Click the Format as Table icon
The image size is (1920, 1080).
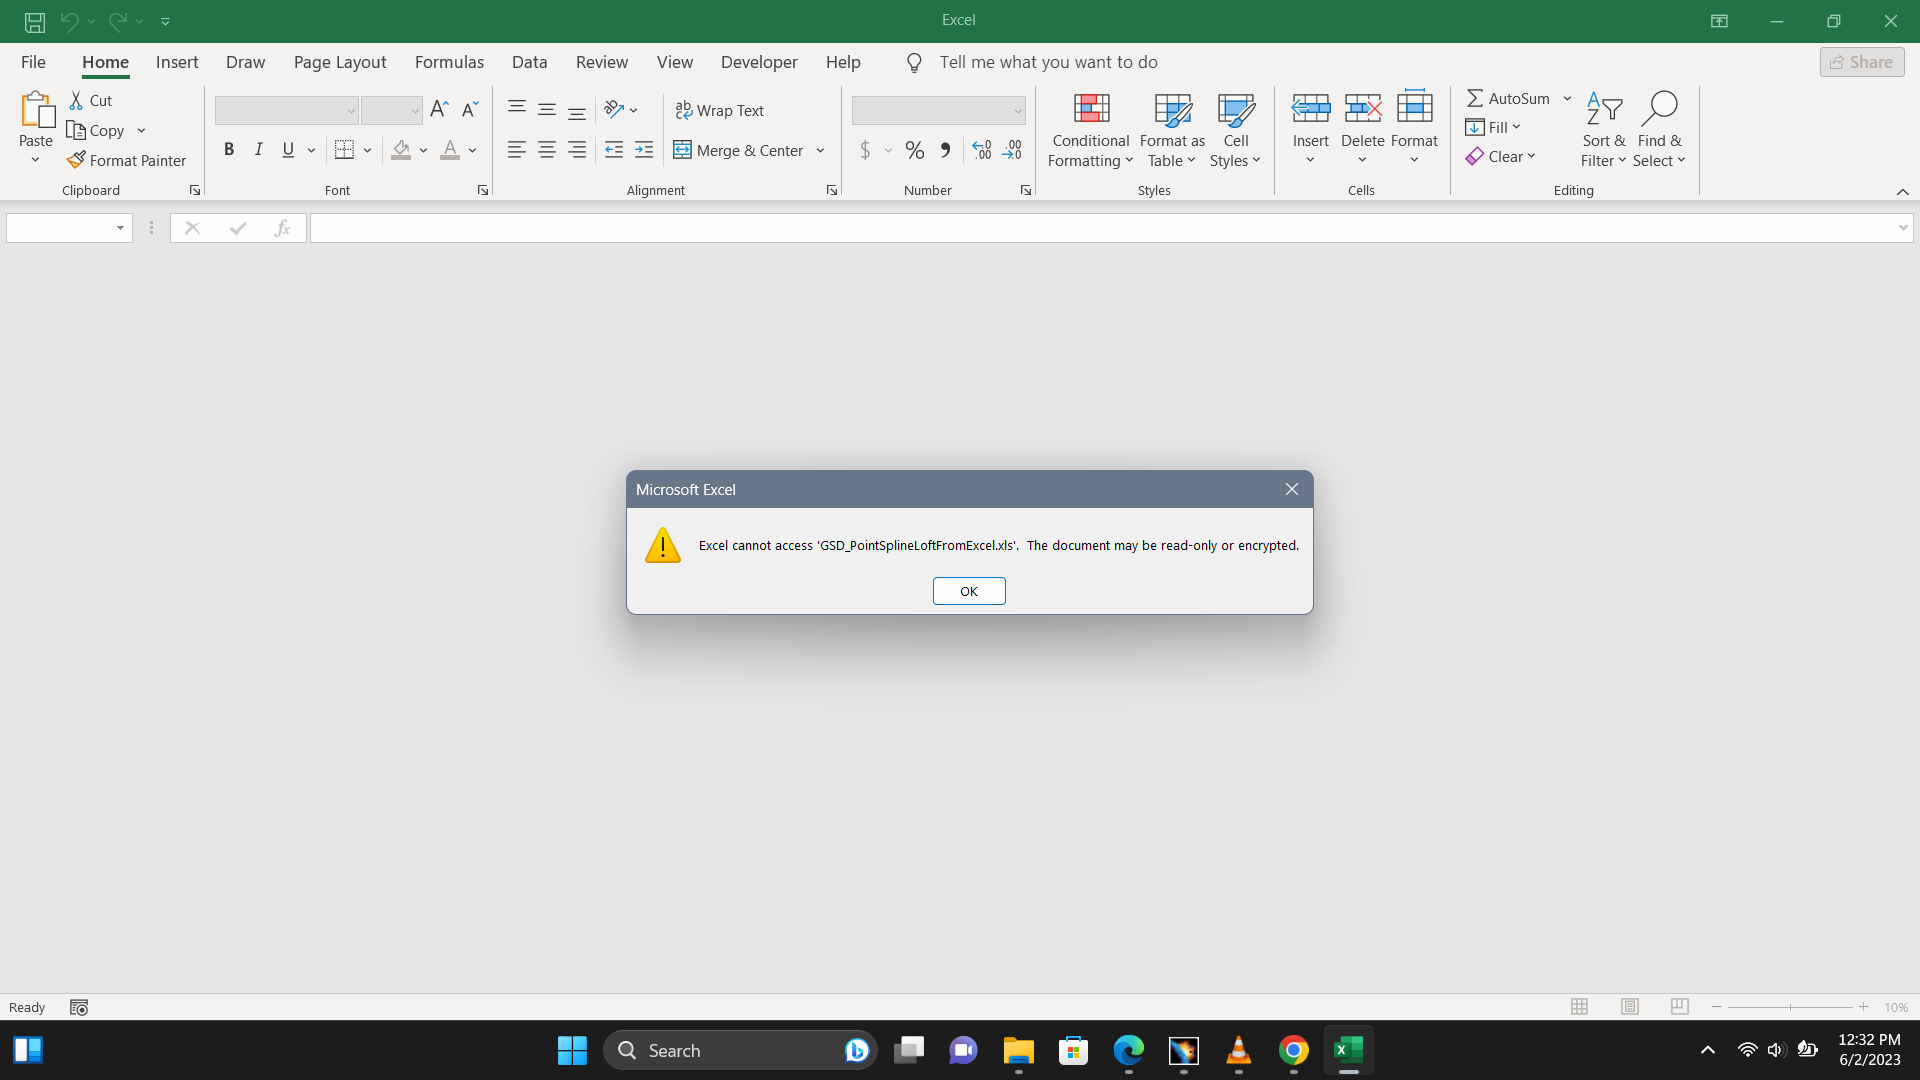click(x=1172, y=109)
